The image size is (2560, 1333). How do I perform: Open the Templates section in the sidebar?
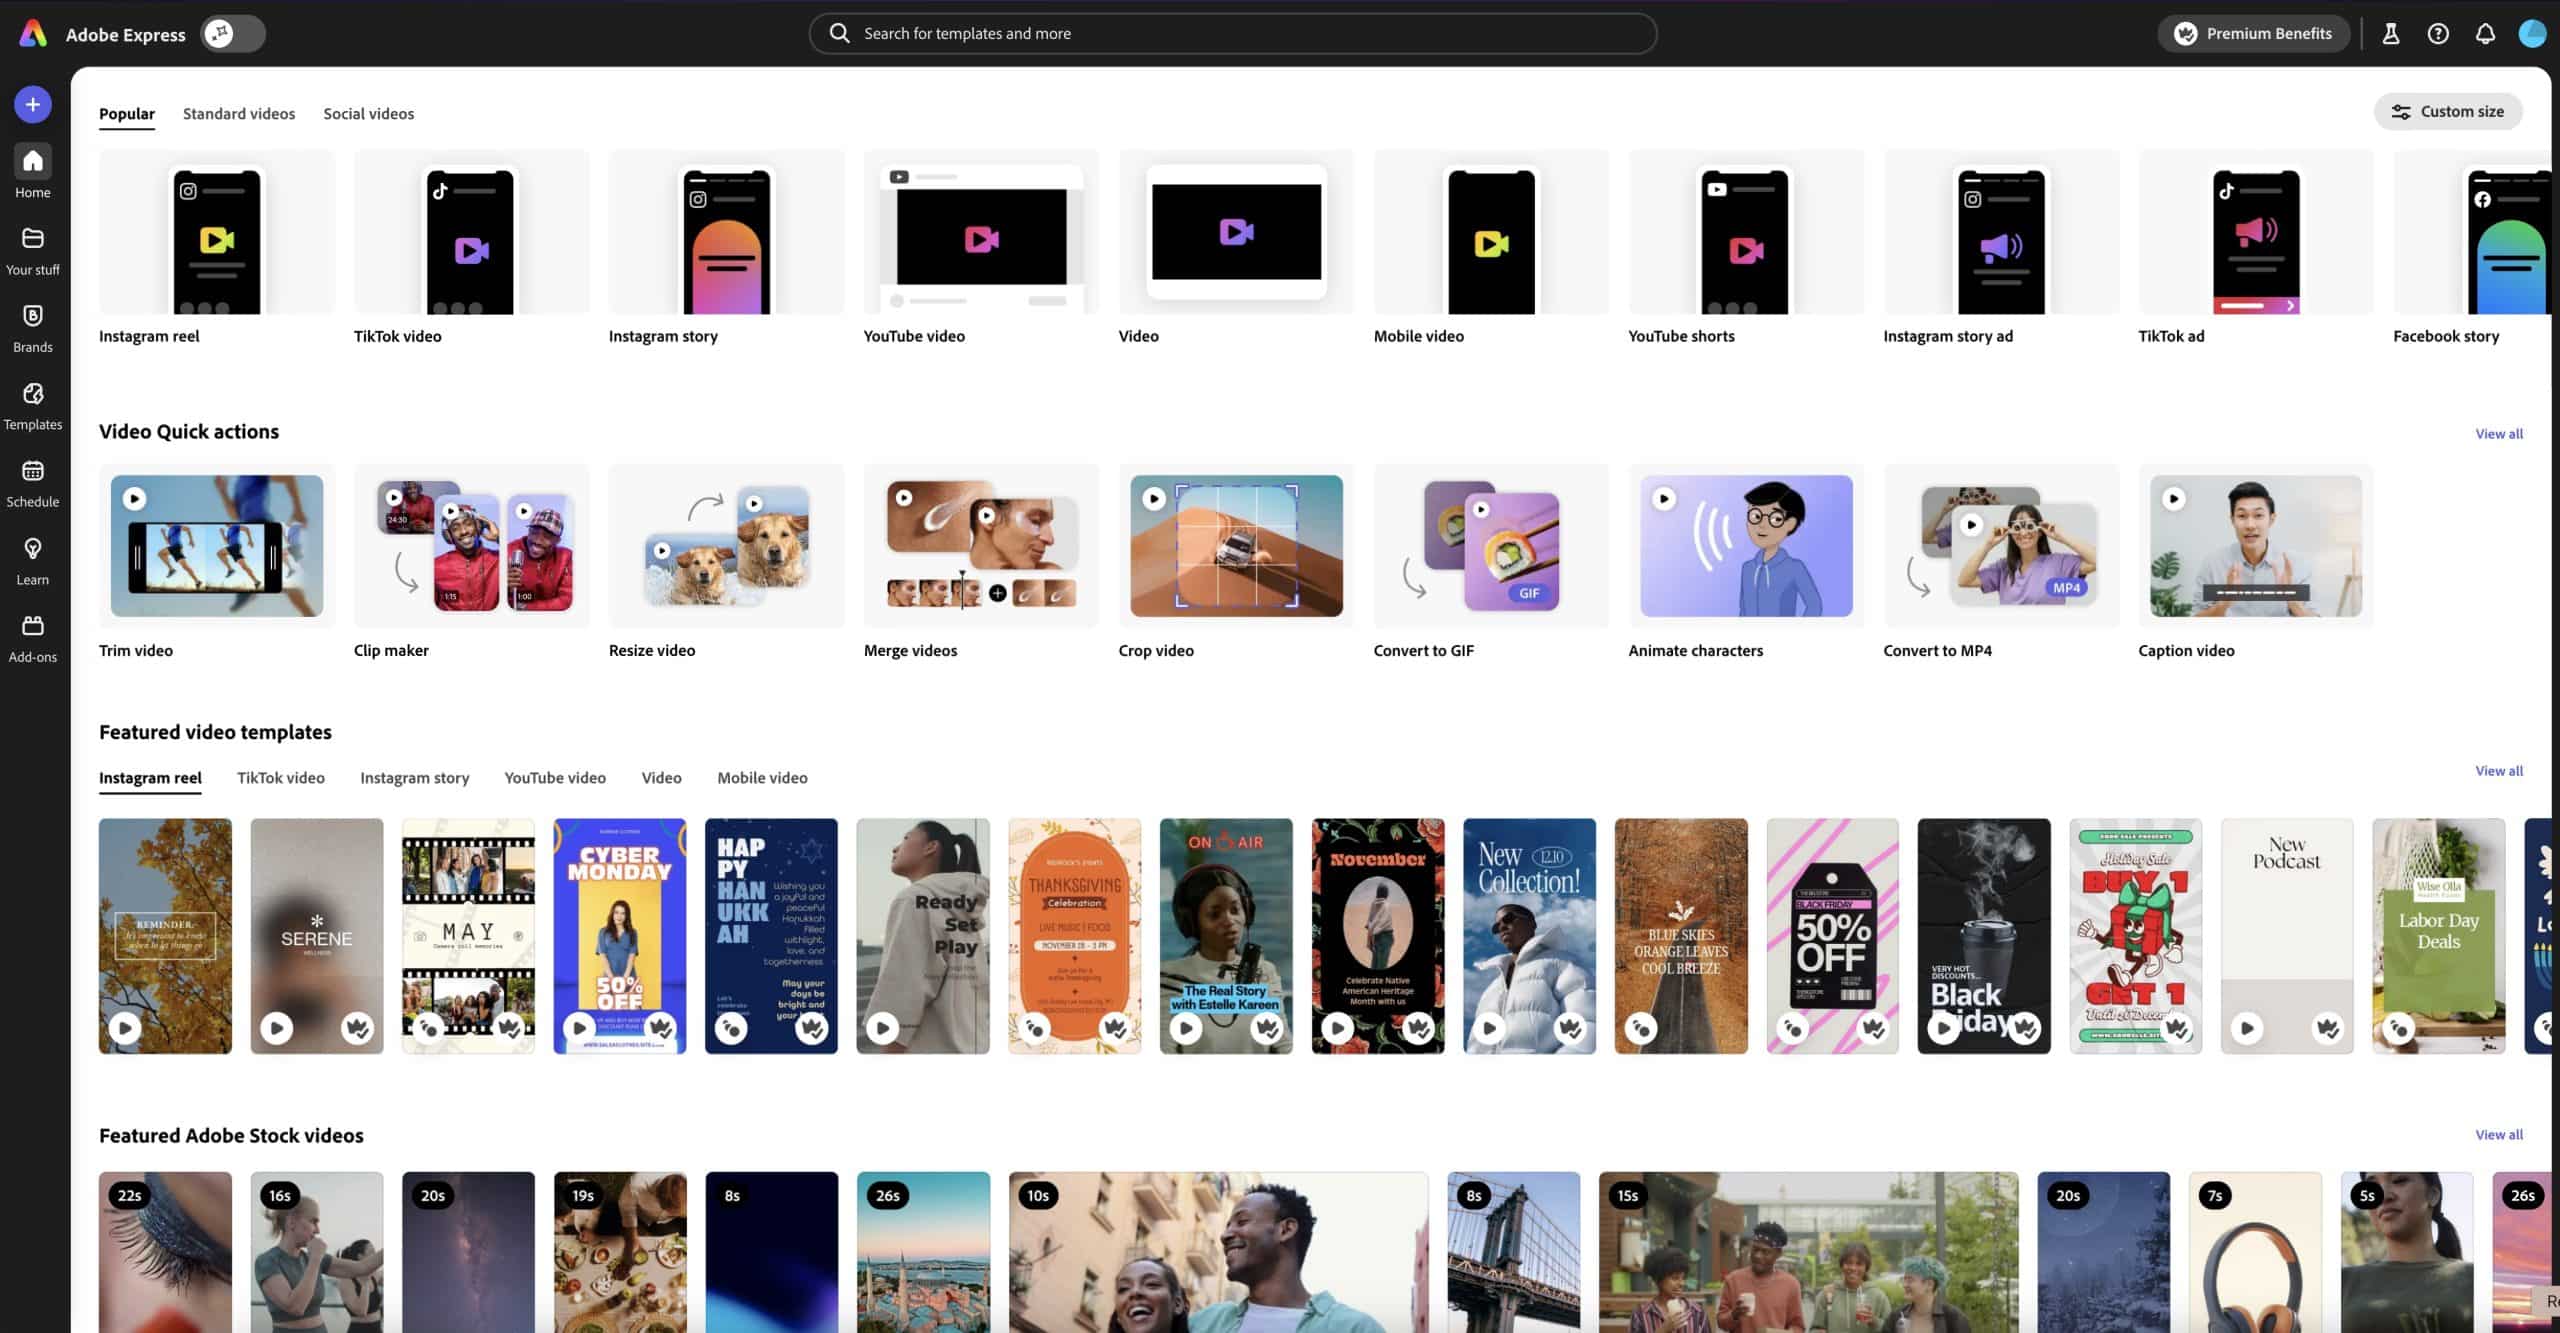pos(32,405)
